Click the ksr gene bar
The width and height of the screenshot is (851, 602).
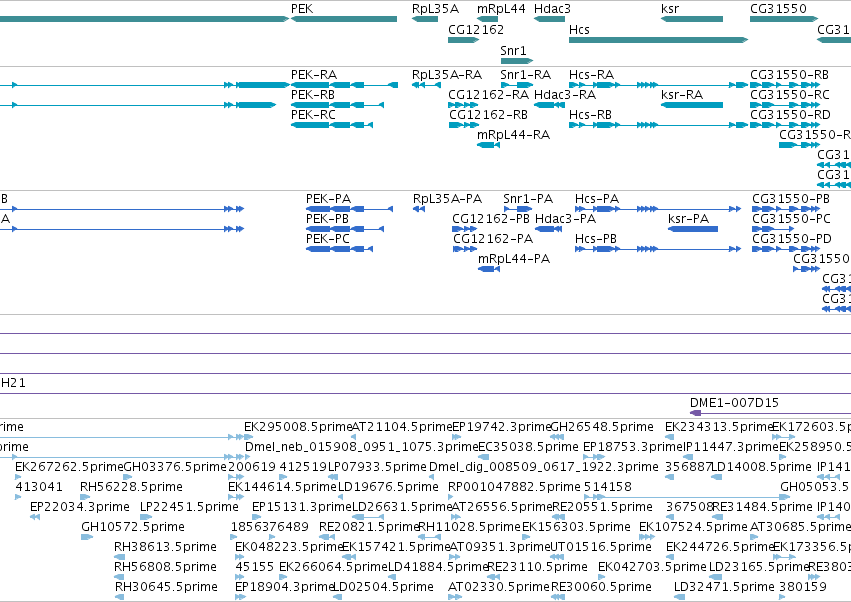[x=691, y=19]
